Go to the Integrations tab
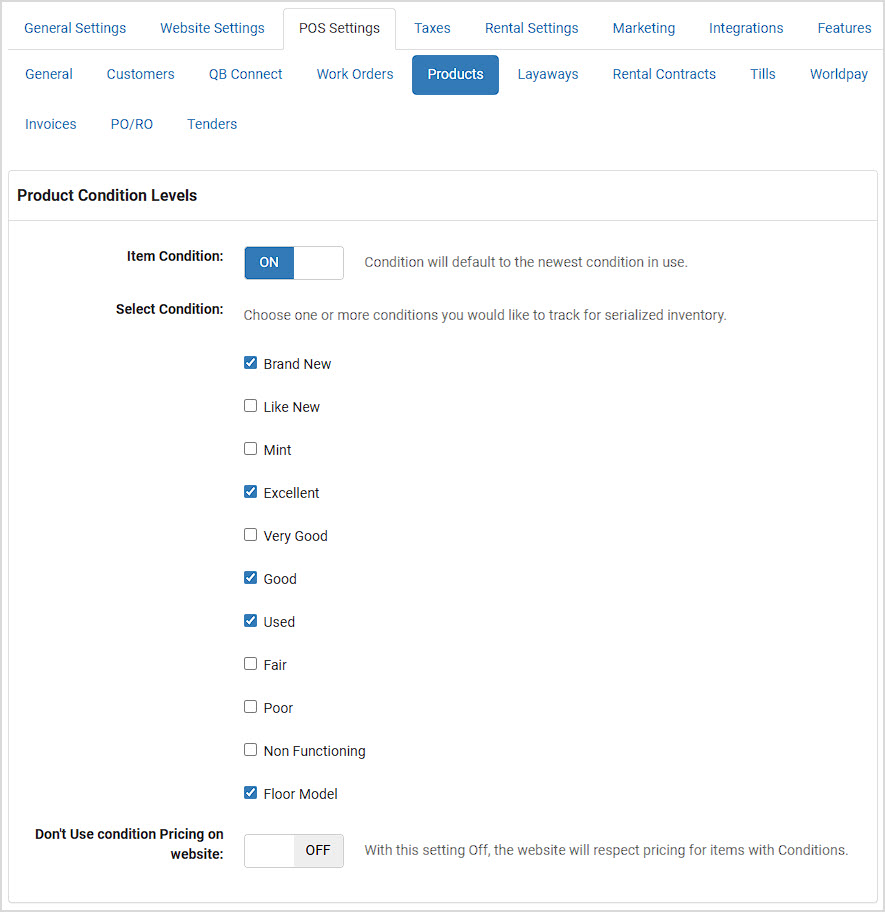 tap(746, 28)
